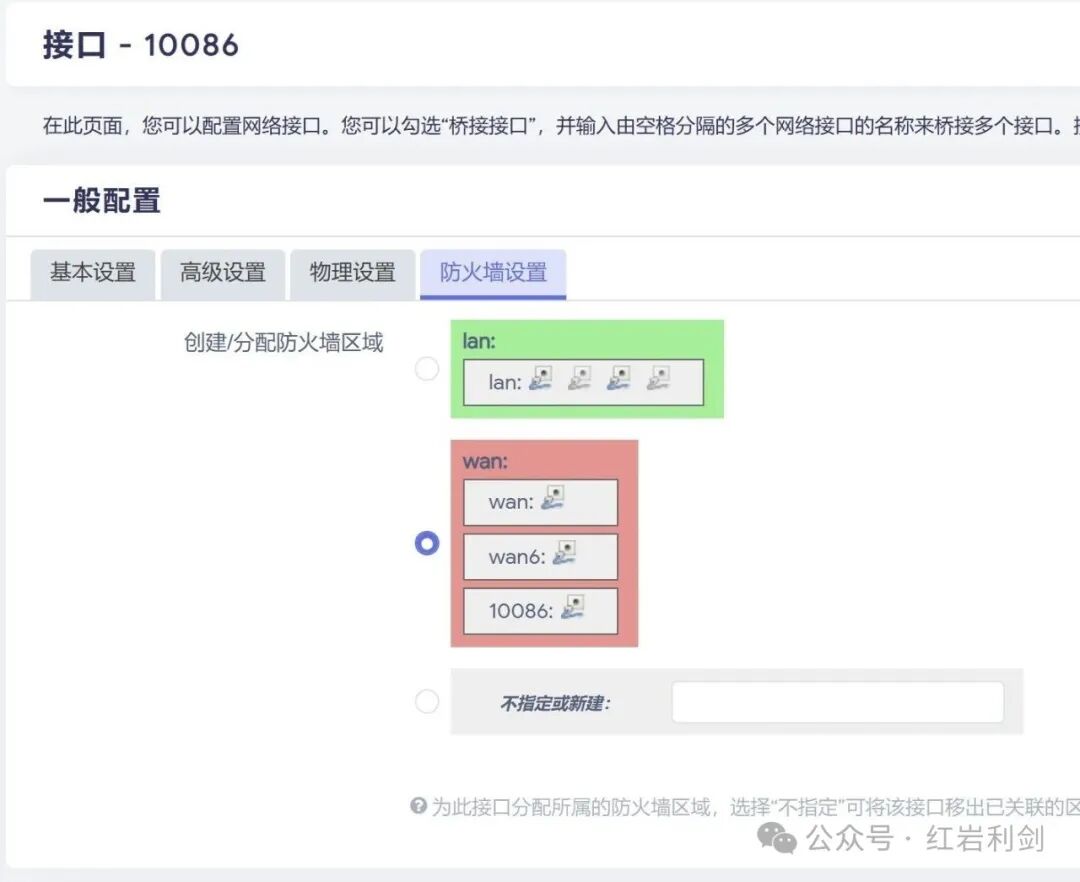The width and height of the screenshot is (1080, 882).
Task: Click the interface icon beside wan6:
Action: pyautogui.click(x=565, y=553)
